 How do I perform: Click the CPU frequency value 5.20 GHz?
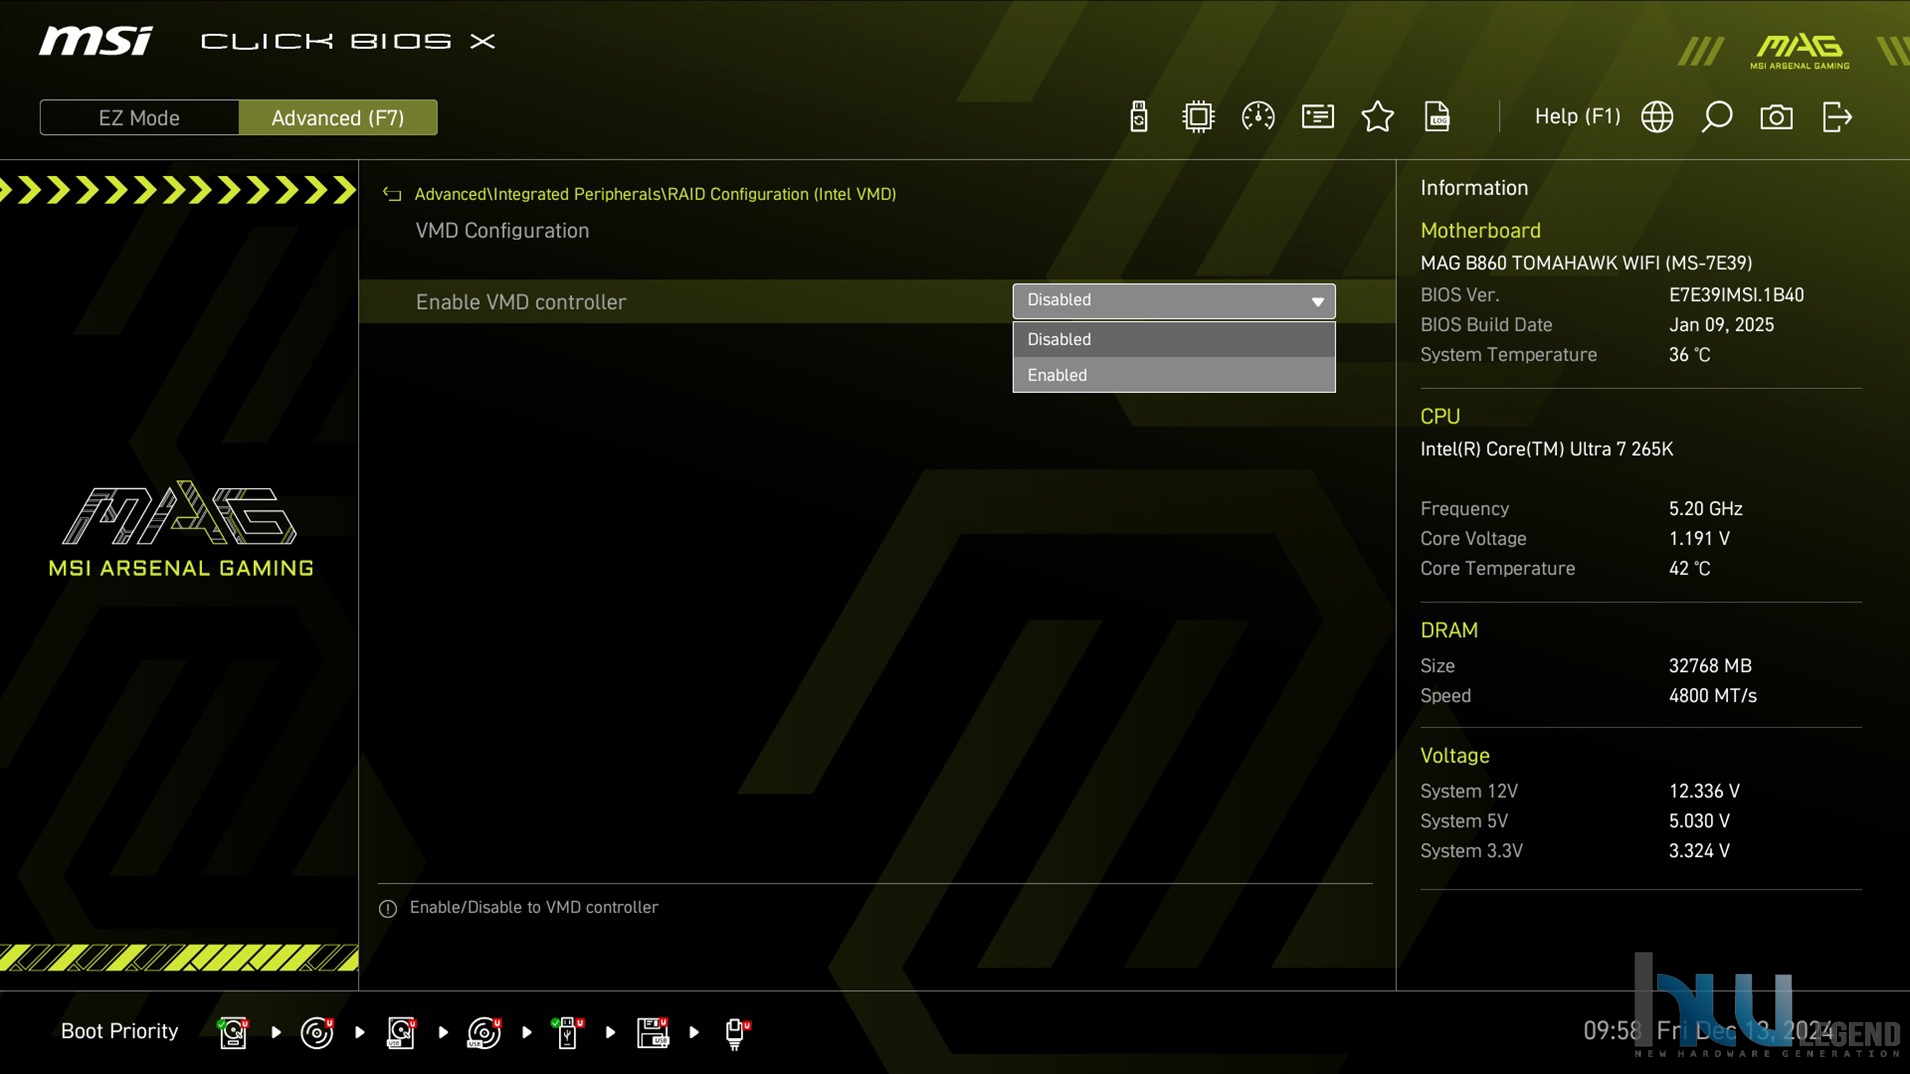click(x=1705, y=509)
